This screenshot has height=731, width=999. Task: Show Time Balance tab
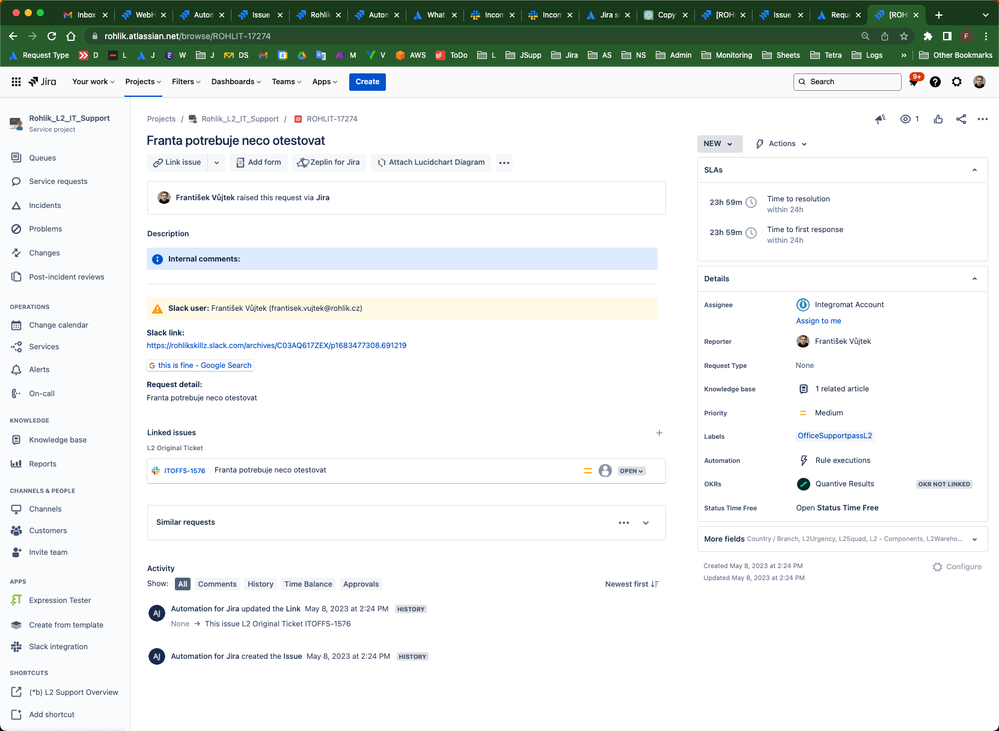click(x=308, y=584)
